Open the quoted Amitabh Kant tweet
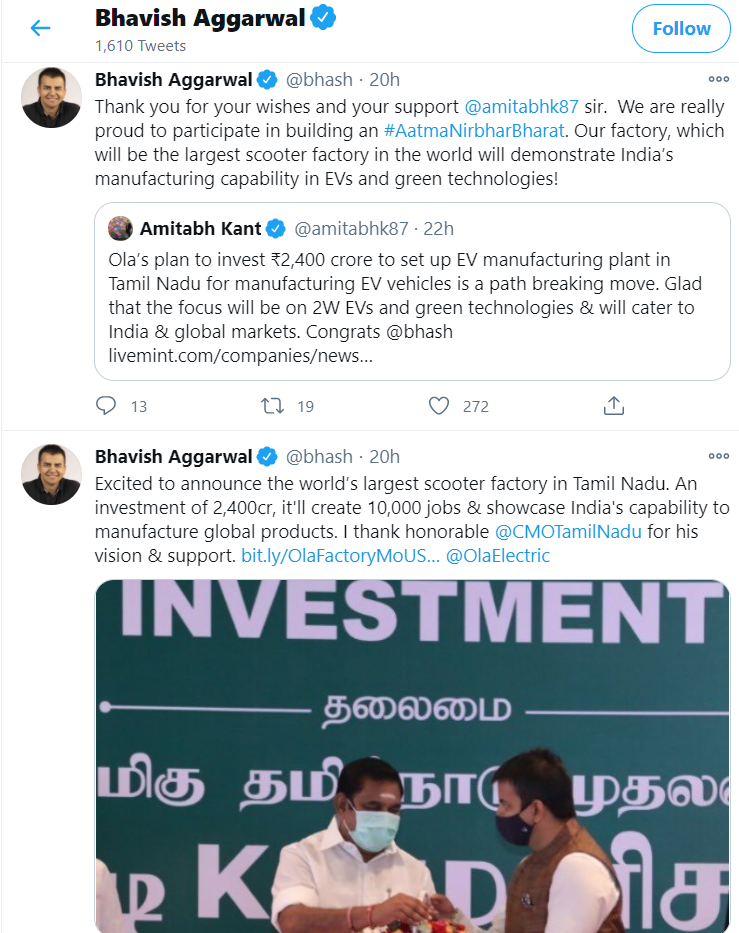This screenshot has width=739, height=933. point(412,292)
